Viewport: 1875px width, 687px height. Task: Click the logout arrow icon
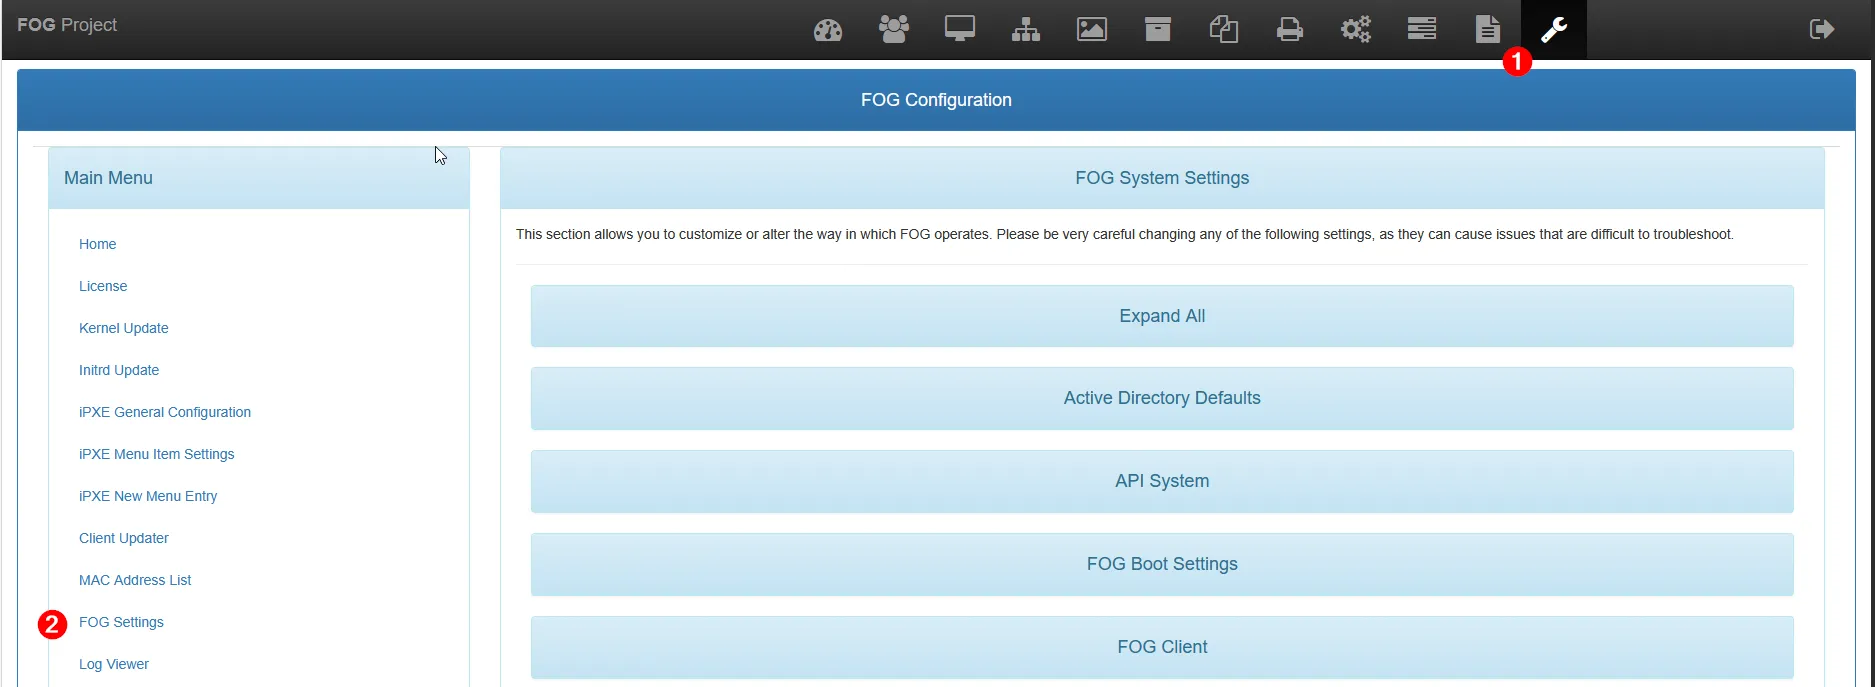(x=1821, y=29)
